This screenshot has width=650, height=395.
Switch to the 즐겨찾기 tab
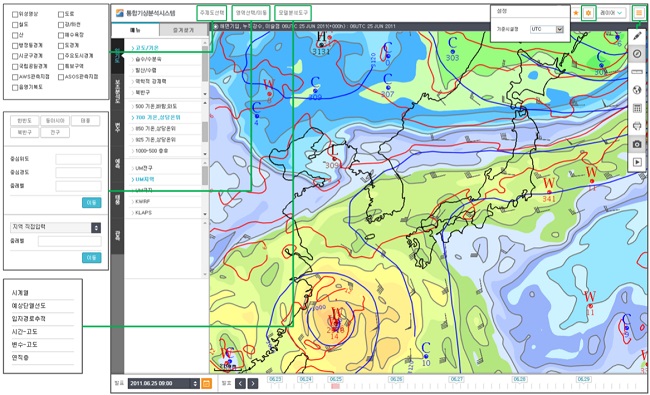tap(183, 30)
